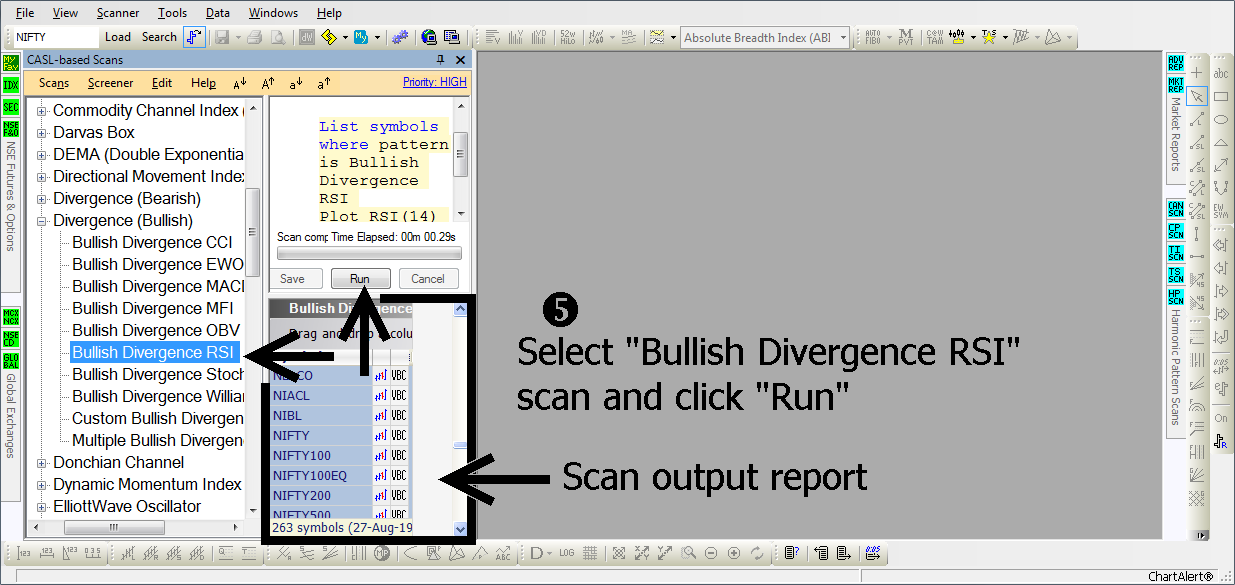
Task: Toggle the On button in right toolbar
Action: [1221, 418]
